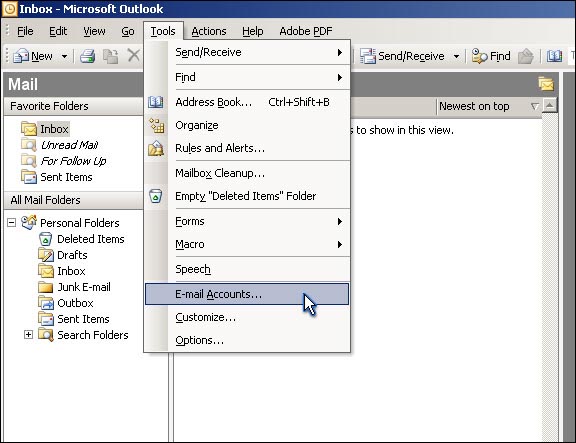Click the Search Folders icon
The image size is (576, 443).
click(x=46, y=335)
